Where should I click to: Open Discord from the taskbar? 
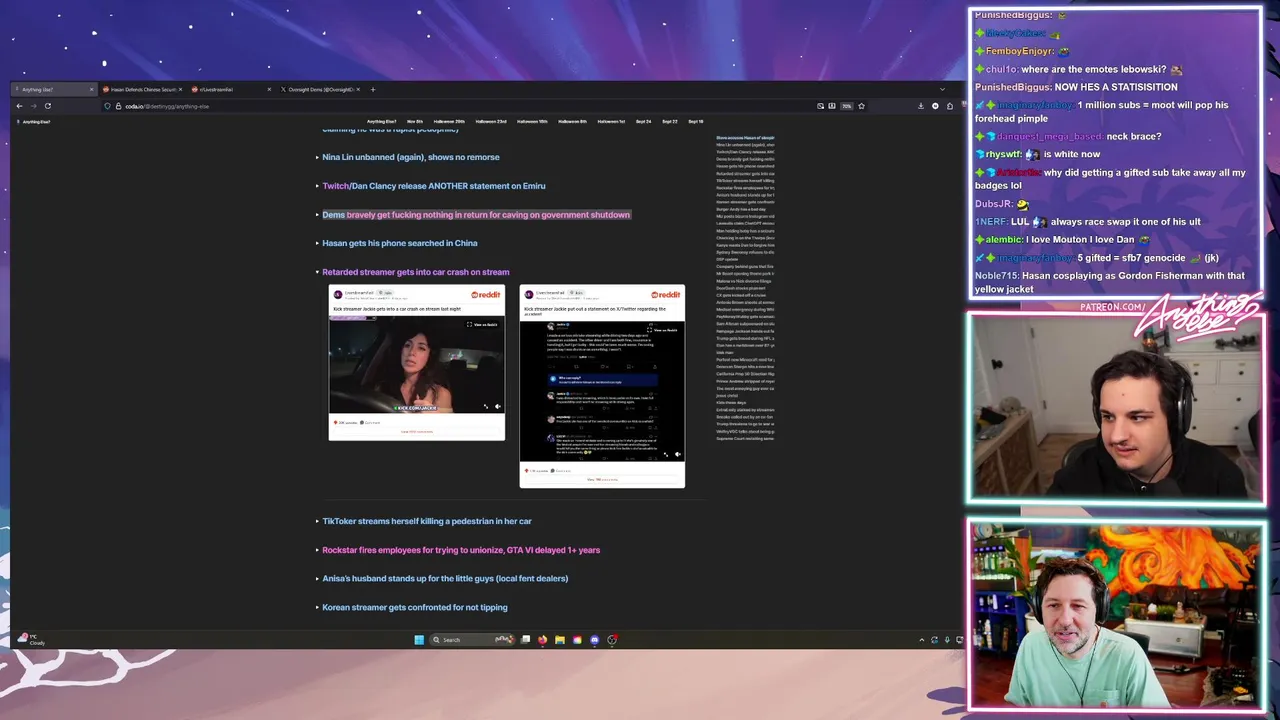[595, 640]
